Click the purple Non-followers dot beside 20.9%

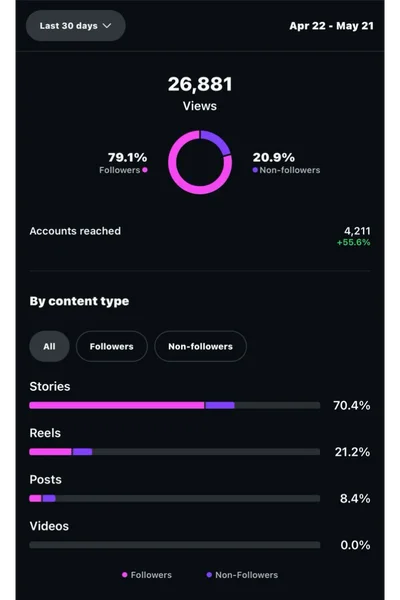click(x=255, y=170)
